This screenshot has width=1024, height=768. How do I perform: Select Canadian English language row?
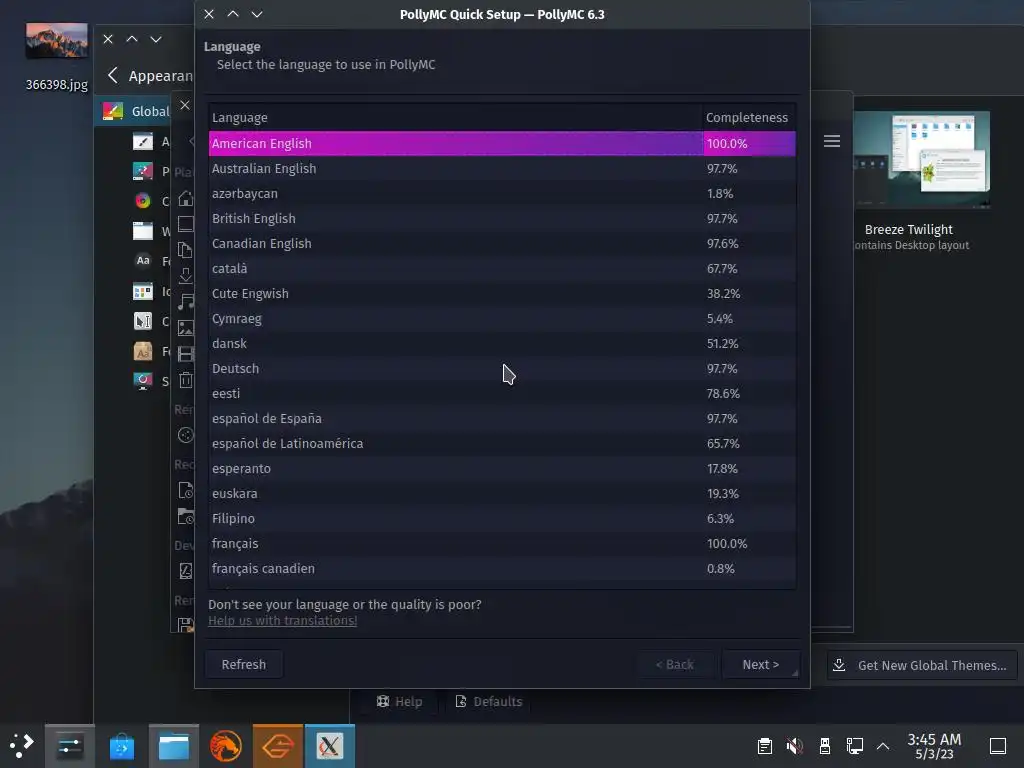point(502,244)
